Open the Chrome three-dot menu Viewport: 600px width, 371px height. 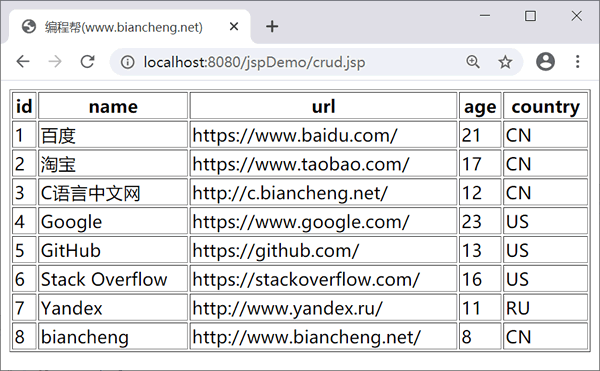pyautogui.click(x=577, y=62)
